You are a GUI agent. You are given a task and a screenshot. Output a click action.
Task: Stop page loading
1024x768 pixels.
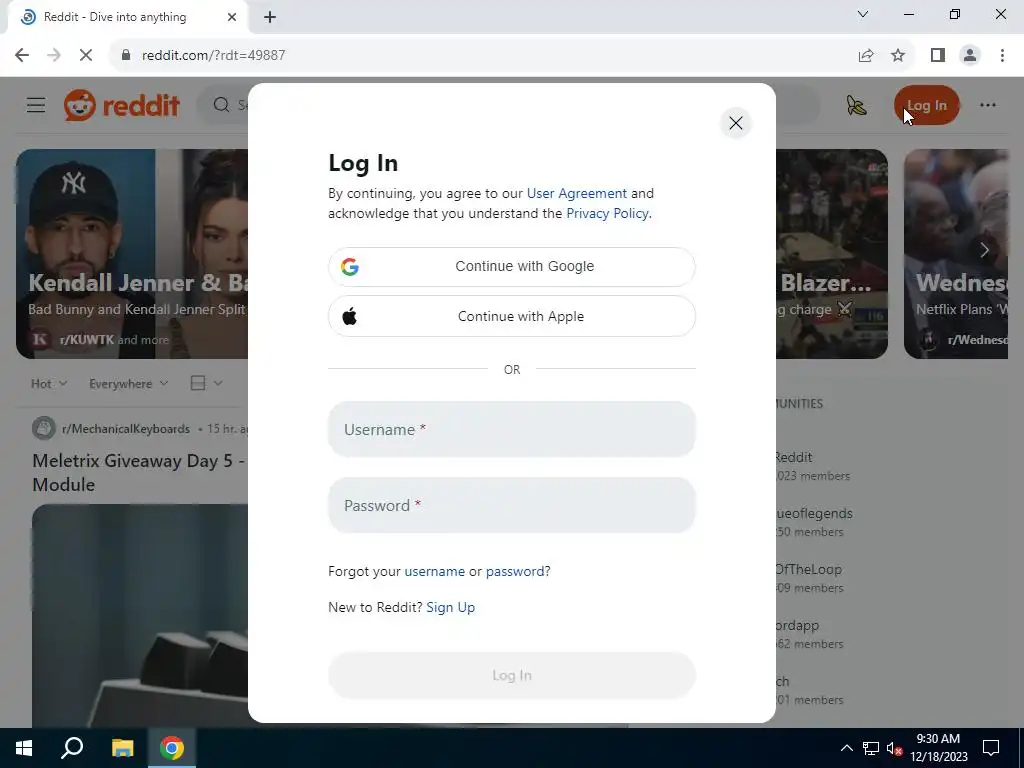tap(86, 56)
